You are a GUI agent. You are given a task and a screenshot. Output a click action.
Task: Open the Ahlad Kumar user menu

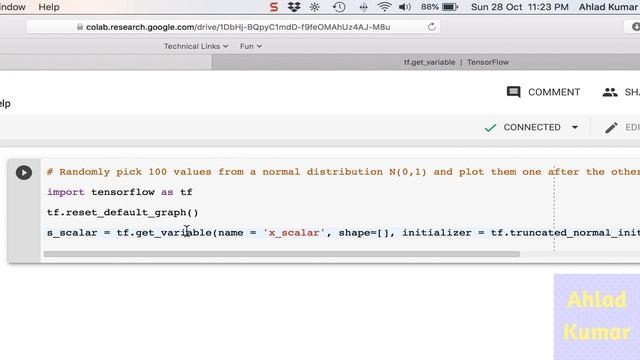tap(608, 7)
